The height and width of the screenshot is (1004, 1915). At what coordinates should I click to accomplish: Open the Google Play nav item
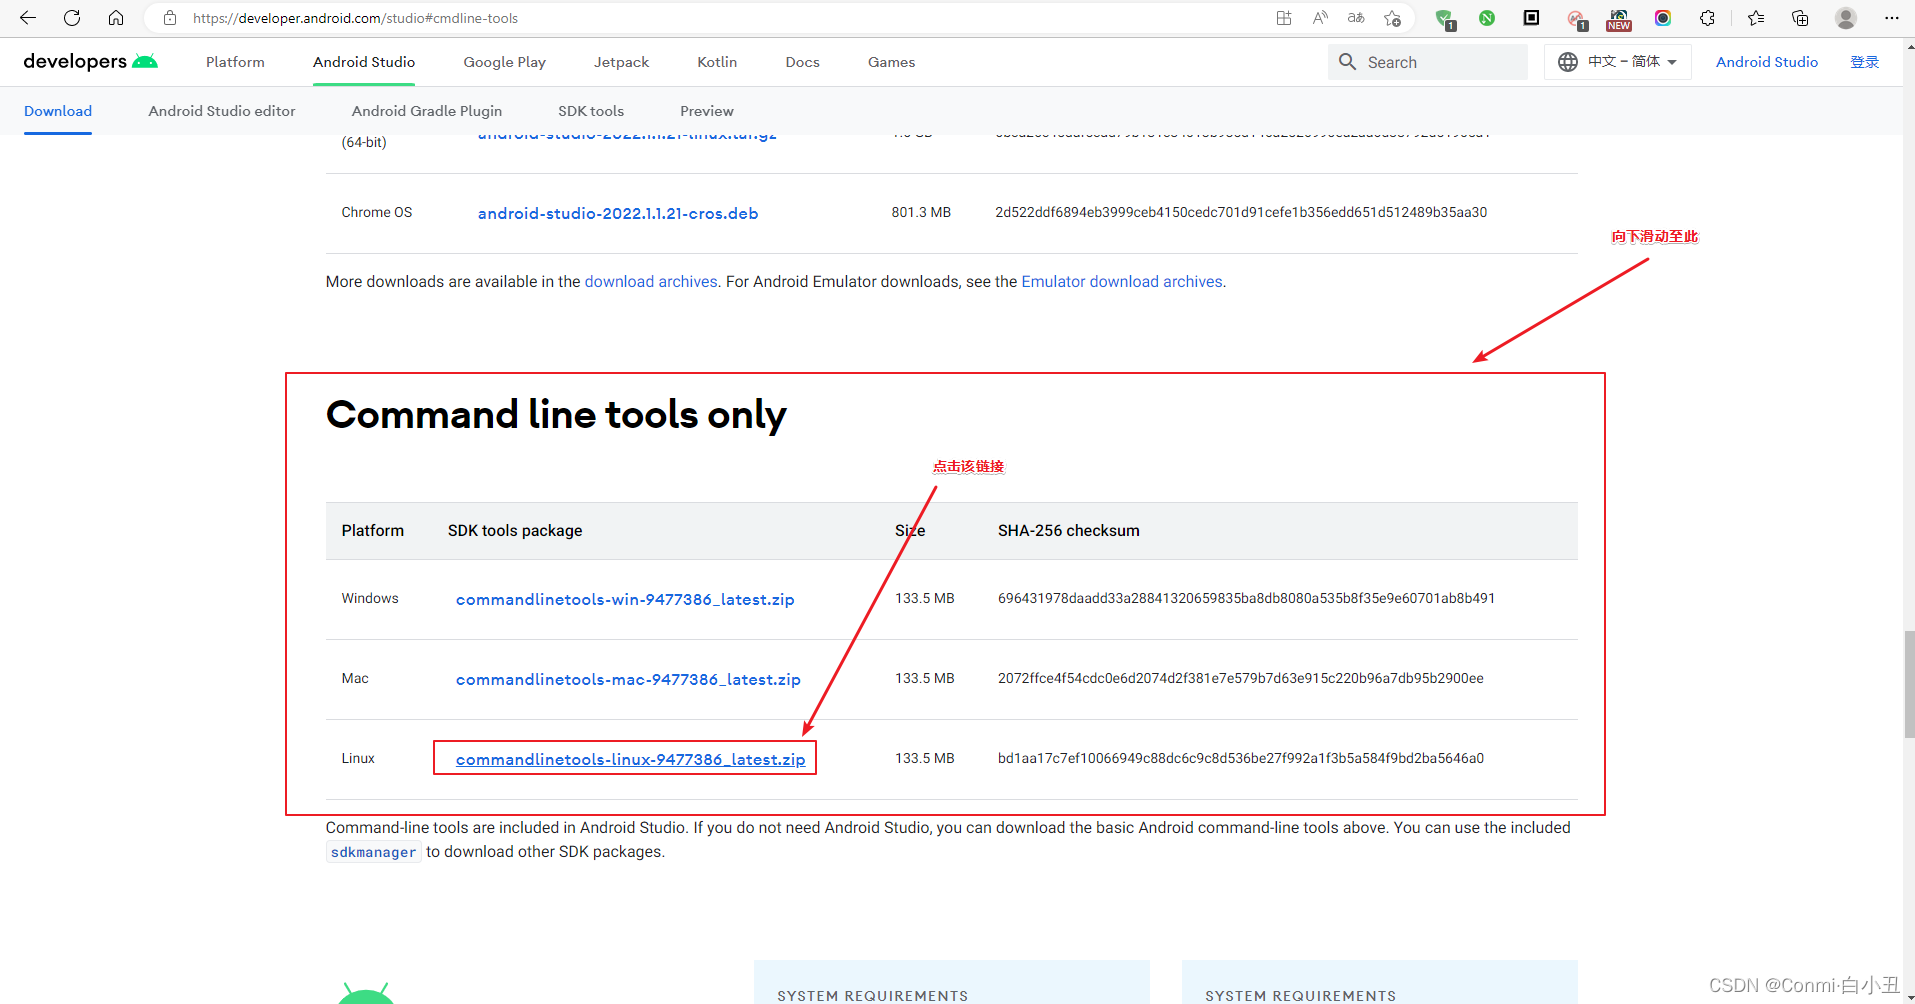504,62
